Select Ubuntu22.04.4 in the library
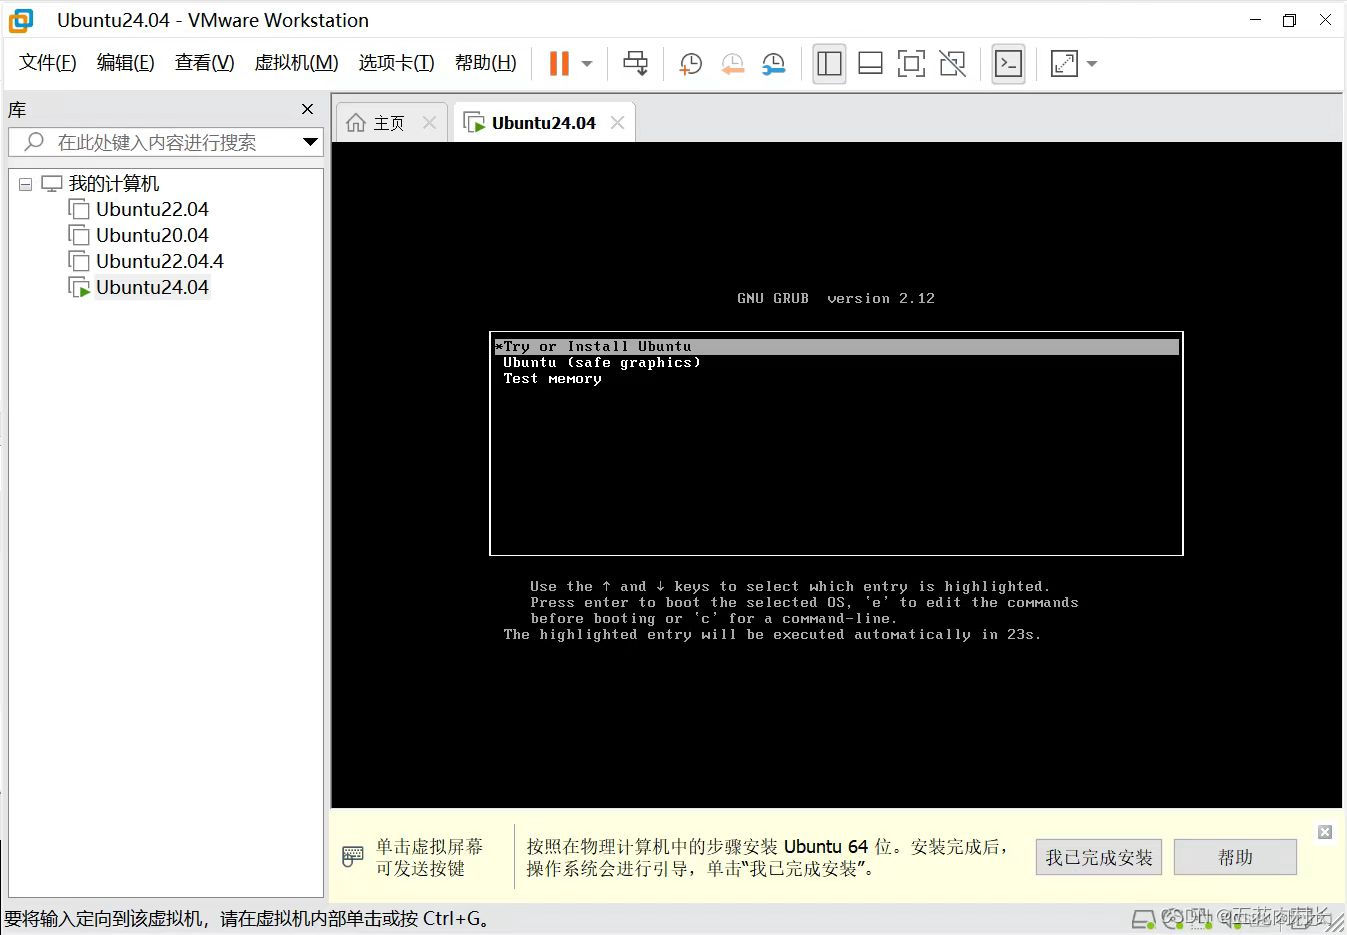The height and width of the screenshot is (935, 1347). (x=160, y=261)
